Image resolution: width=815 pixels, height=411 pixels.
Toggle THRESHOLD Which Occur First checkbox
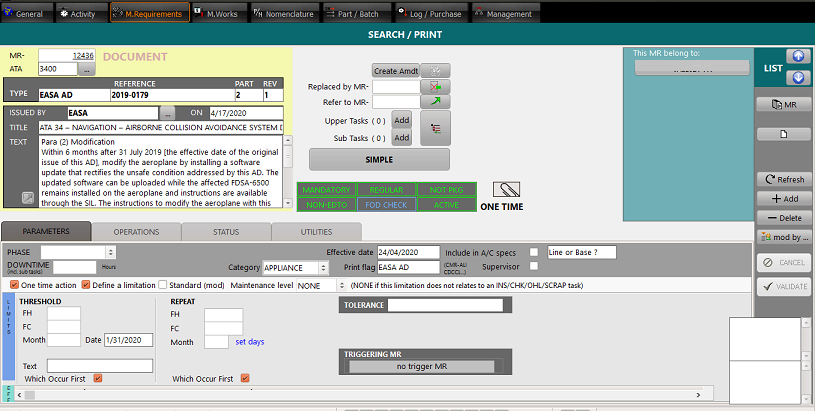[x=97, y=378]
